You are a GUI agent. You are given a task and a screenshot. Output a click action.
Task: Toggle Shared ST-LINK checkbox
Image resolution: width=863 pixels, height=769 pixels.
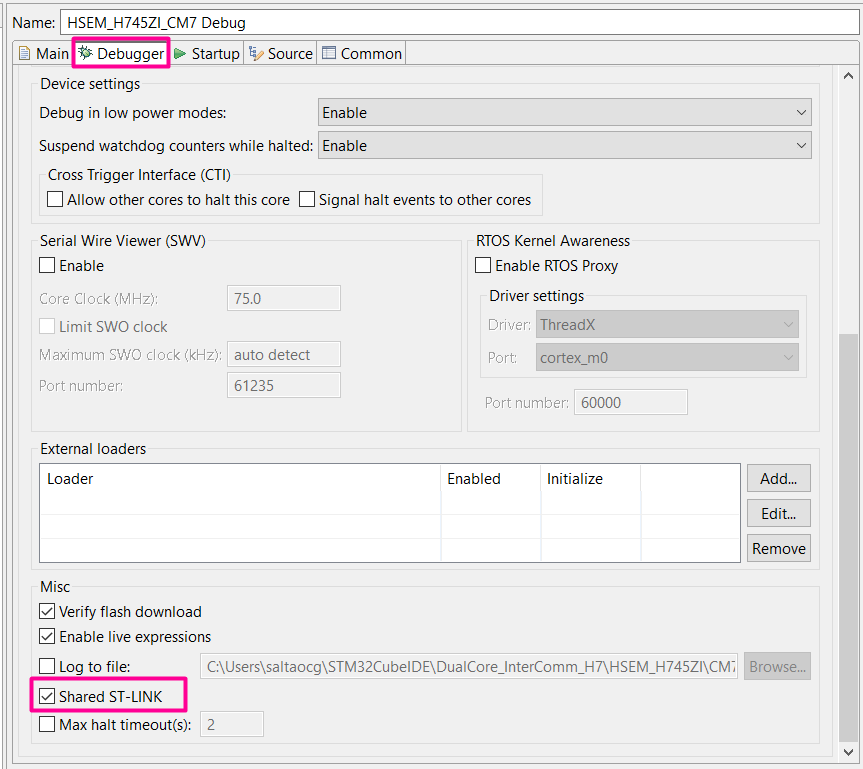(x=47, y=696)
